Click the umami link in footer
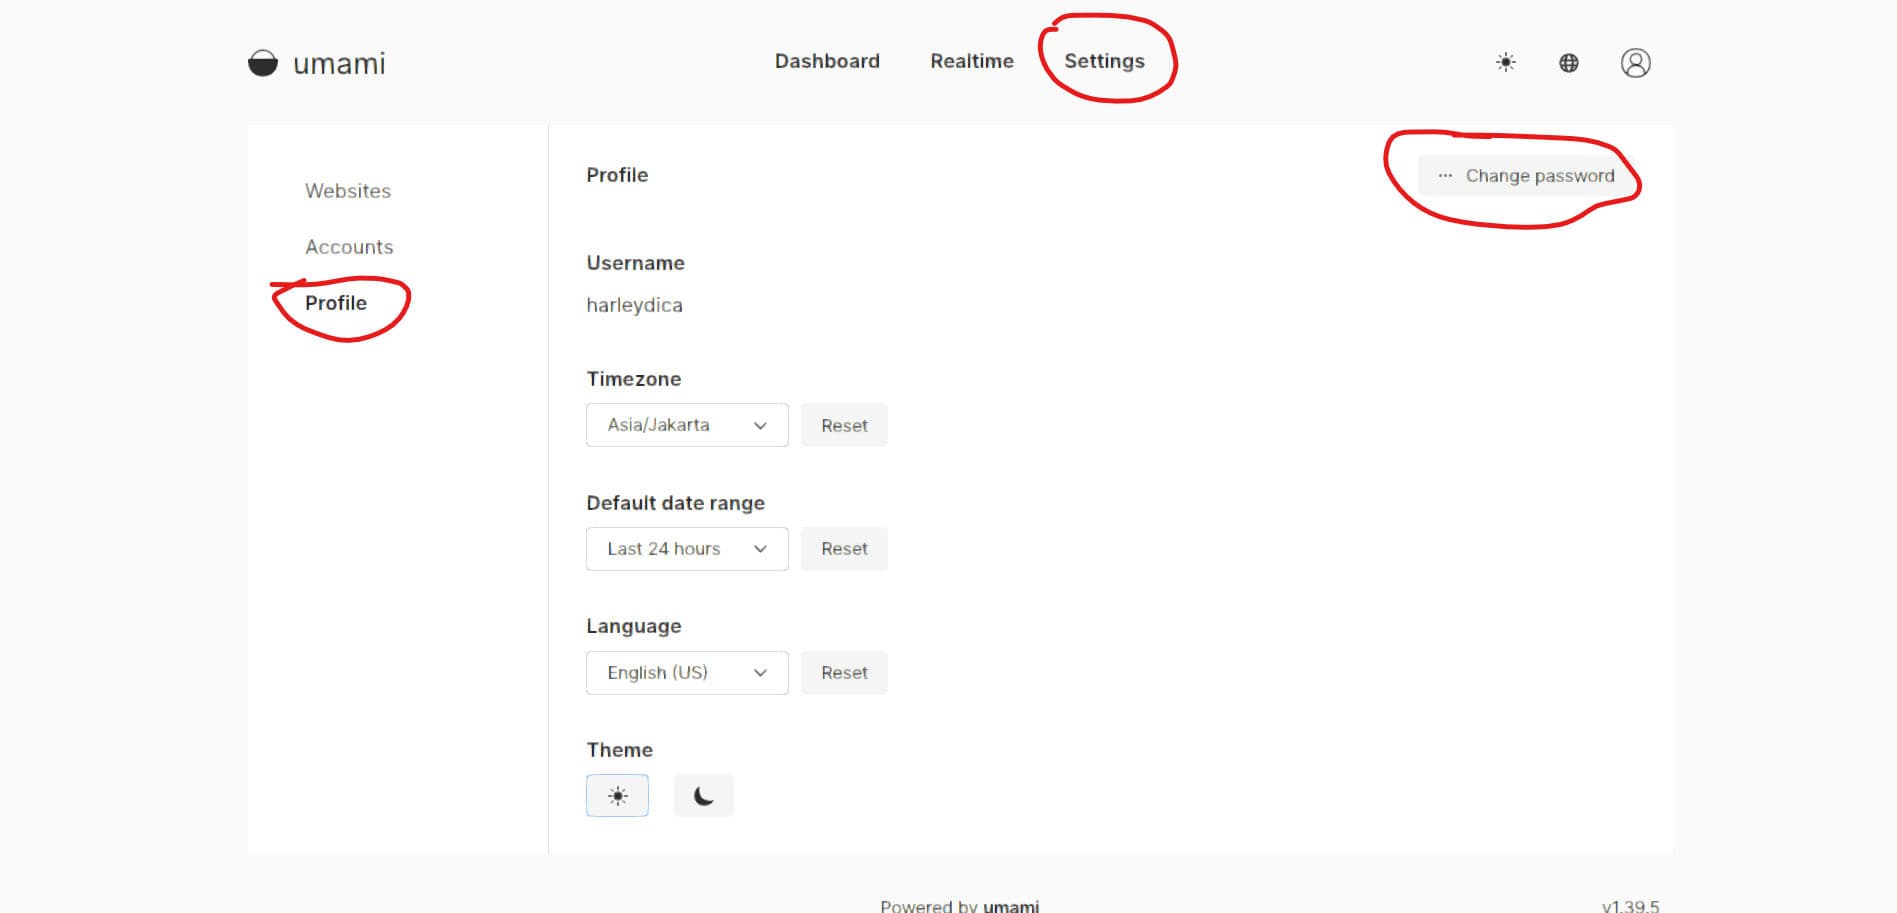 pyautogui.click(x=1010, y=905)
